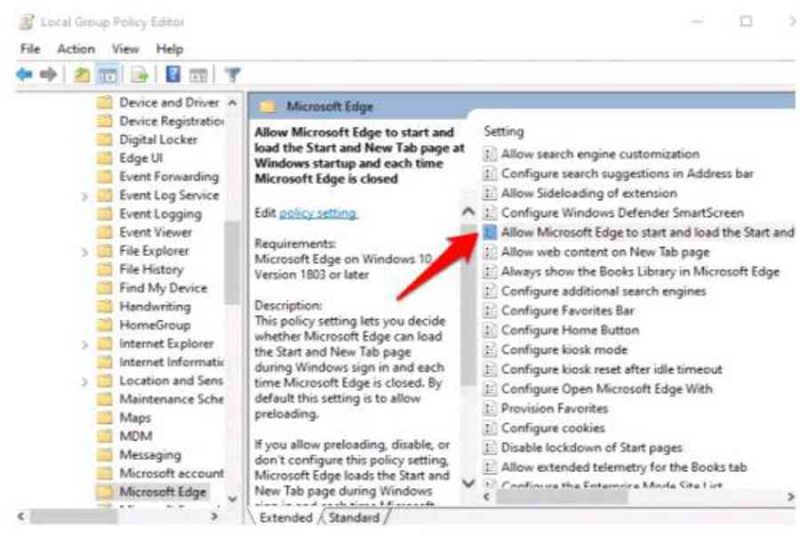Click the folder icon beside Edge UI

(x=105, y=158)
